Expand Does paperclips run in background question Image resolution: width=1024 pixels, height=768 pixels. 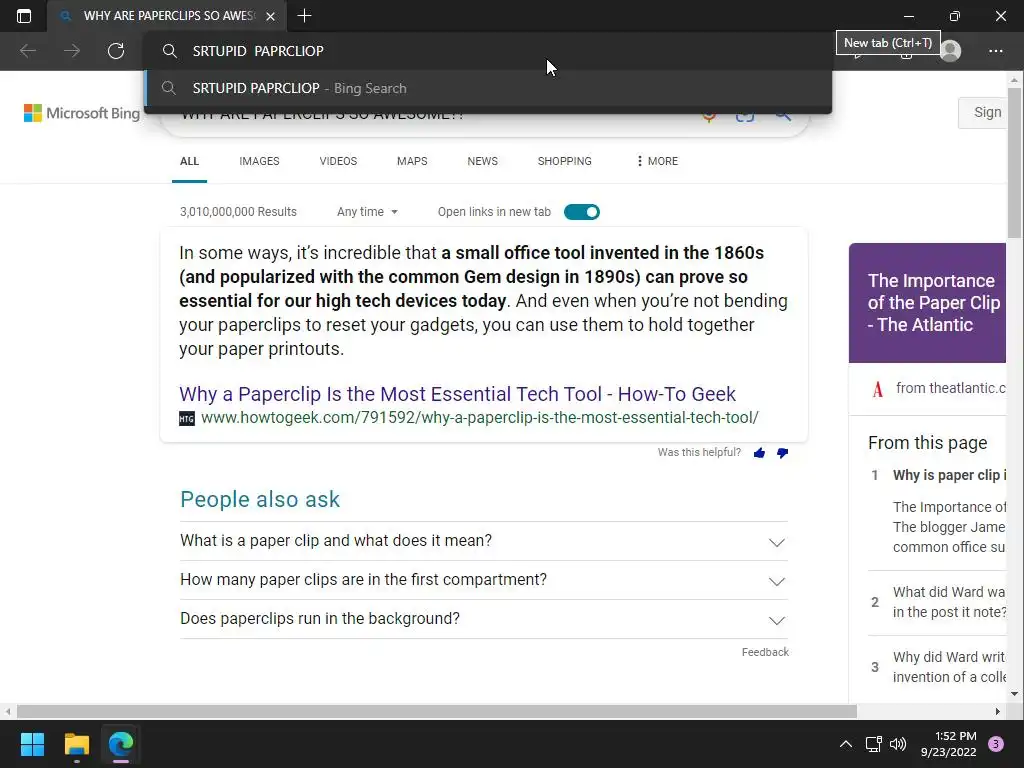[484, 619]
